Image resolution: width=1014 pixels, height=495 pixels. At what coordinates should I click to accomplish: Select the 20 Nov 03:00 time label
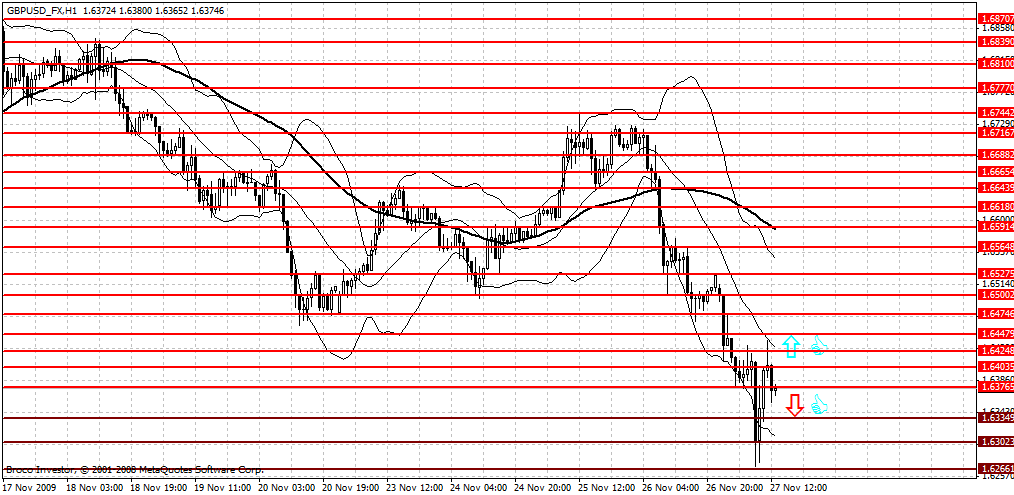tap(287, 487)
